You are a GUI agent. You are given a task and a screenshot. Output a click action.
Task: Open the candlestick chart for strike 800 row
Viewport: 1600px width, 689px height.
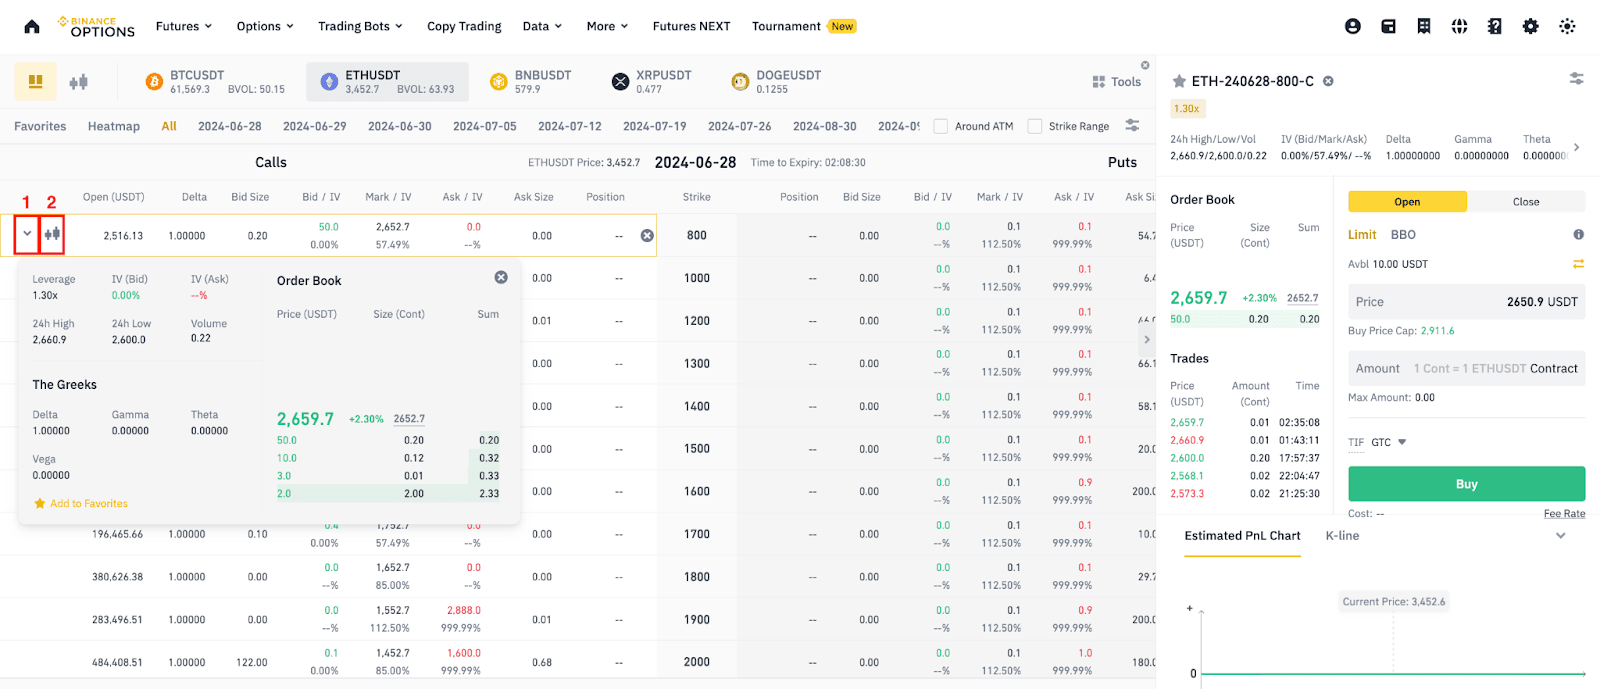click(x=52, y=234)
